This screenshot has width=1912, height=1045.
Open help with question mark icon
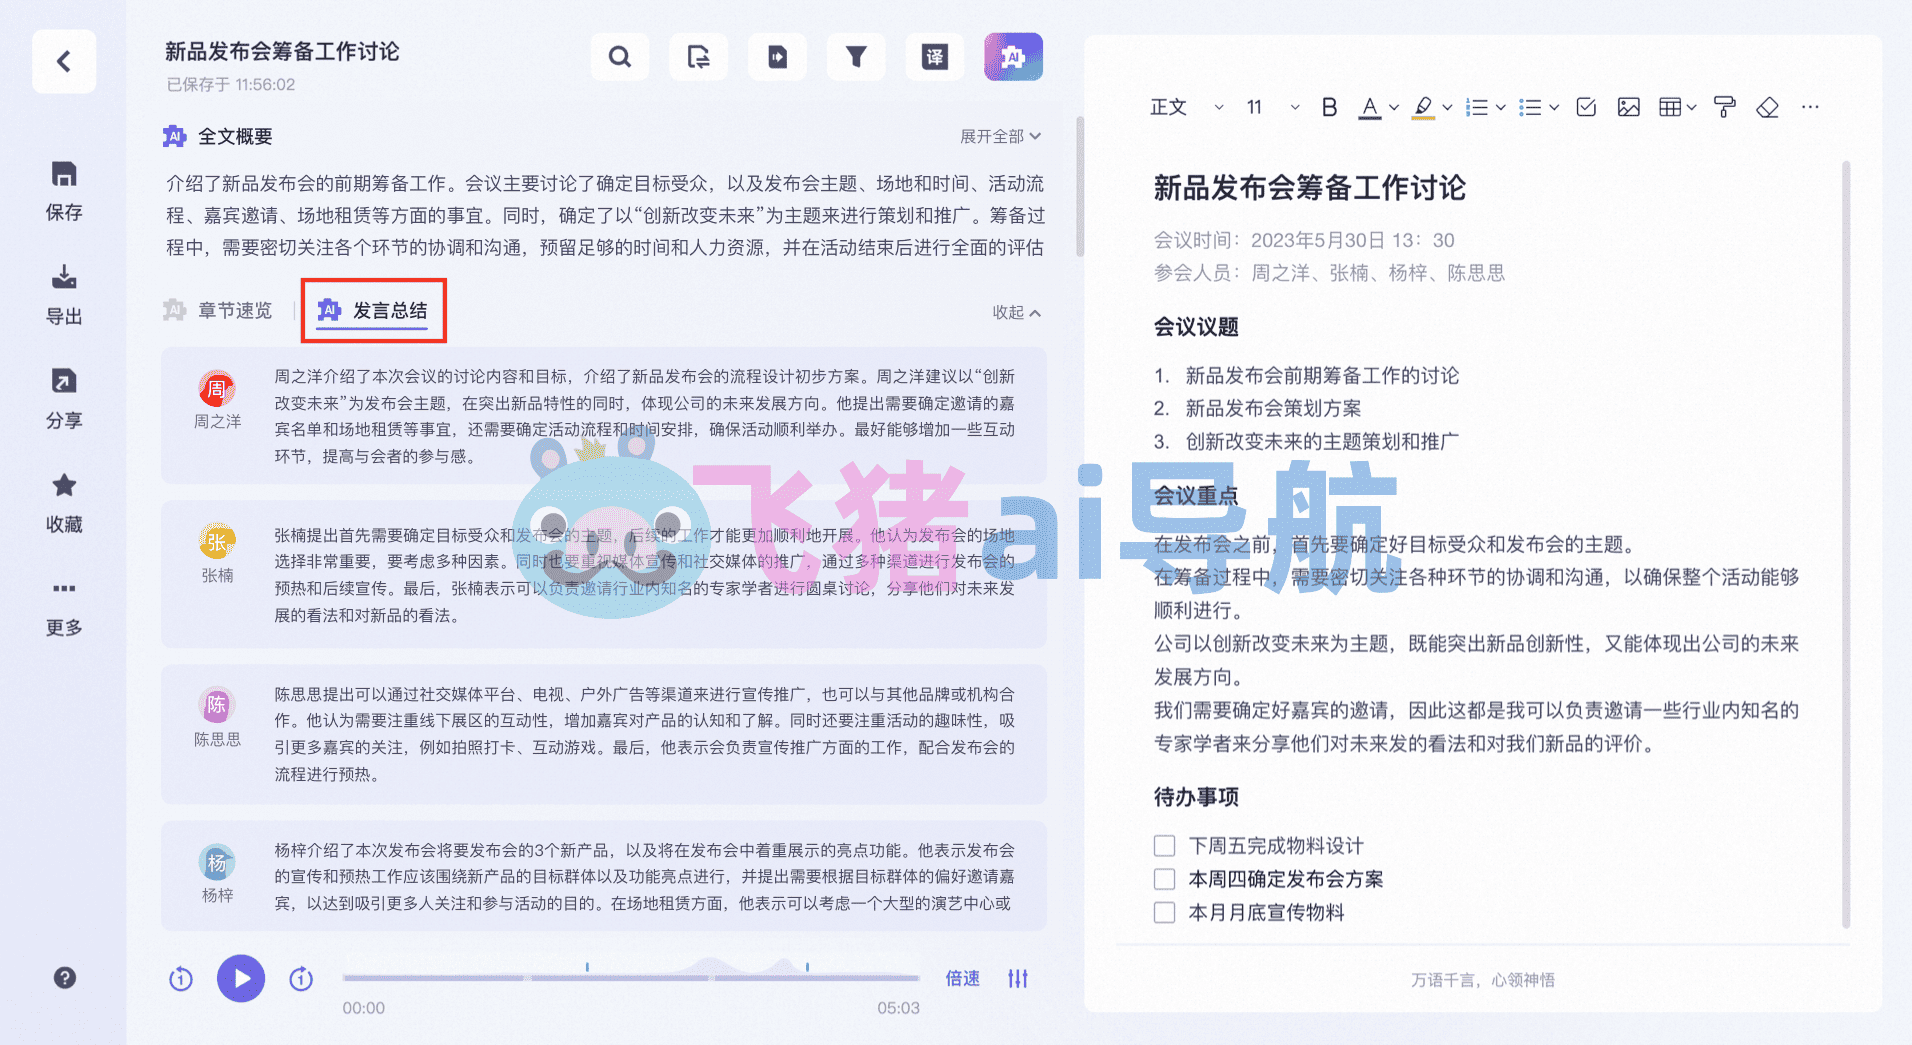pyautogui.click(x=65, y=978)
